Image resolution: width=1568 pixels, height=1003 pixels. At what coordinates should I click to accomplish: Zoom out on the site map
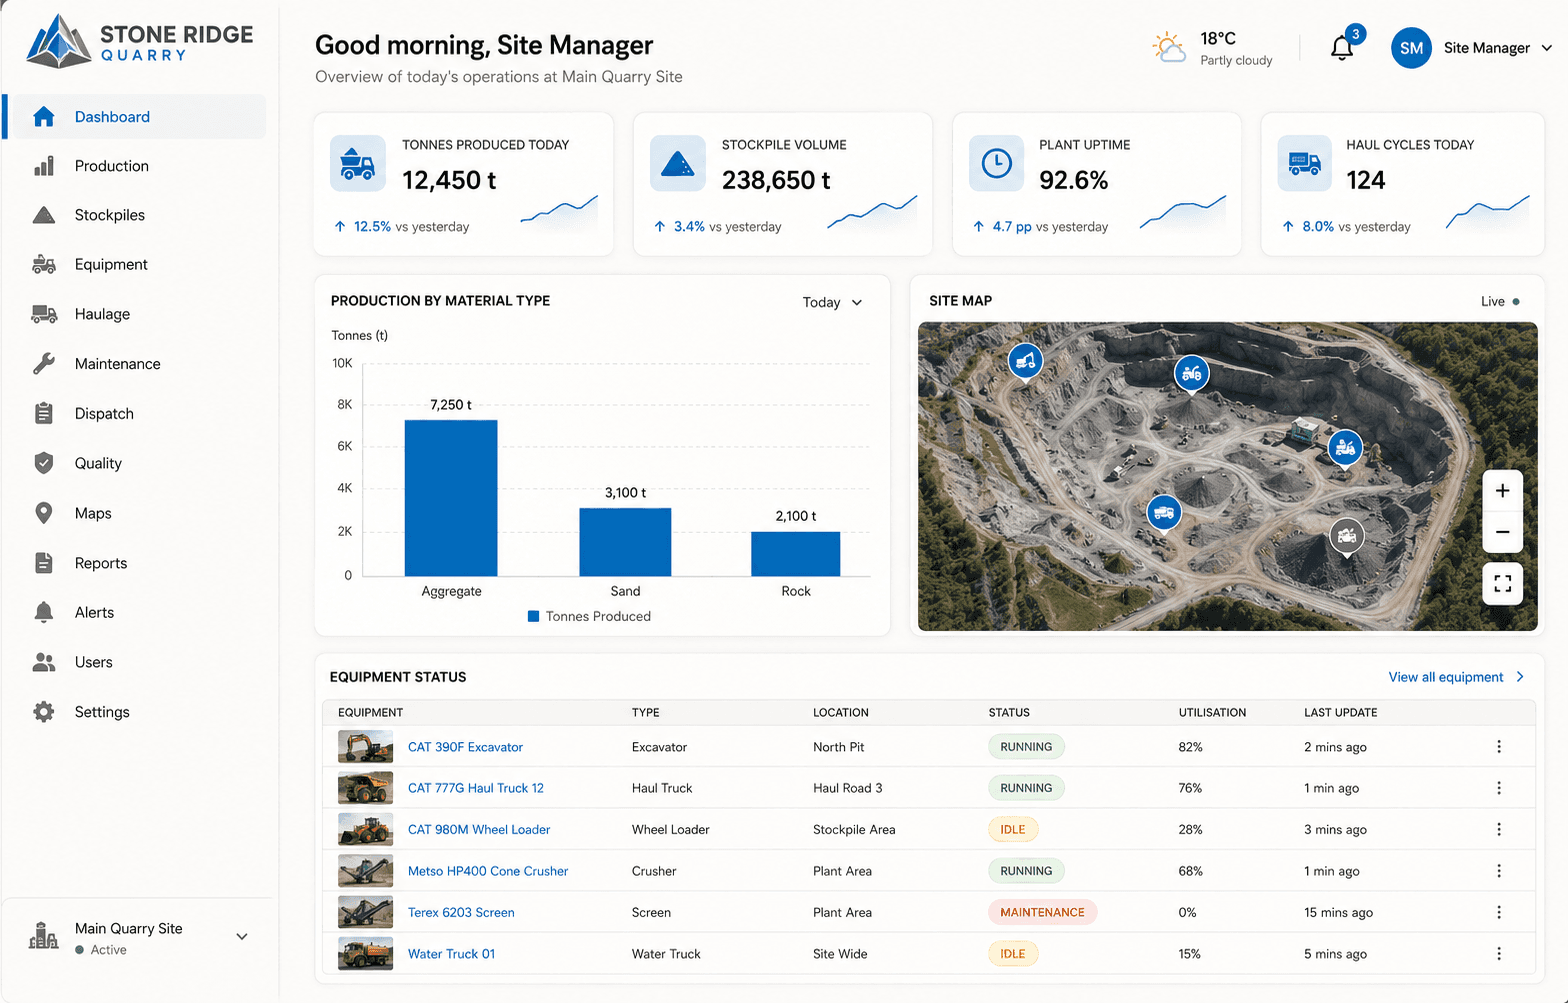click(x=1502, y=532)
